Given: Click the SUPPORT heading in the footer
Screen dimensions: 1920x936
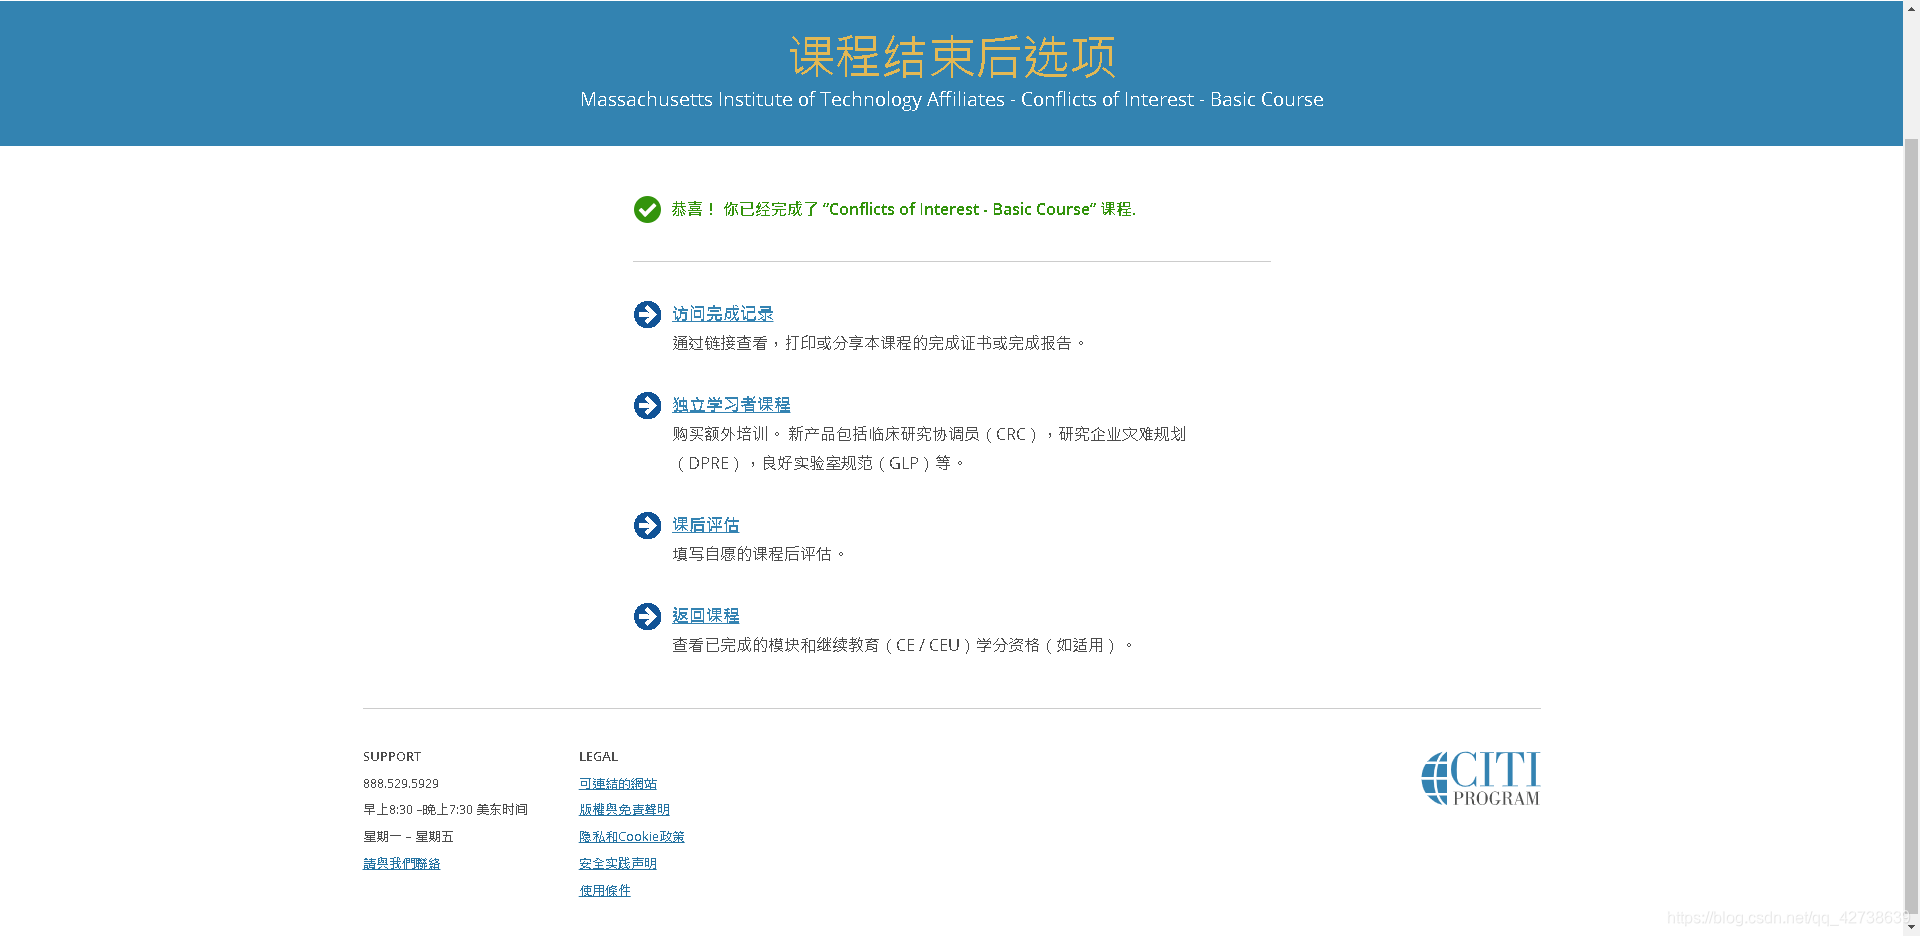Looking at the screenshot, I should click(x=392, y=757).
